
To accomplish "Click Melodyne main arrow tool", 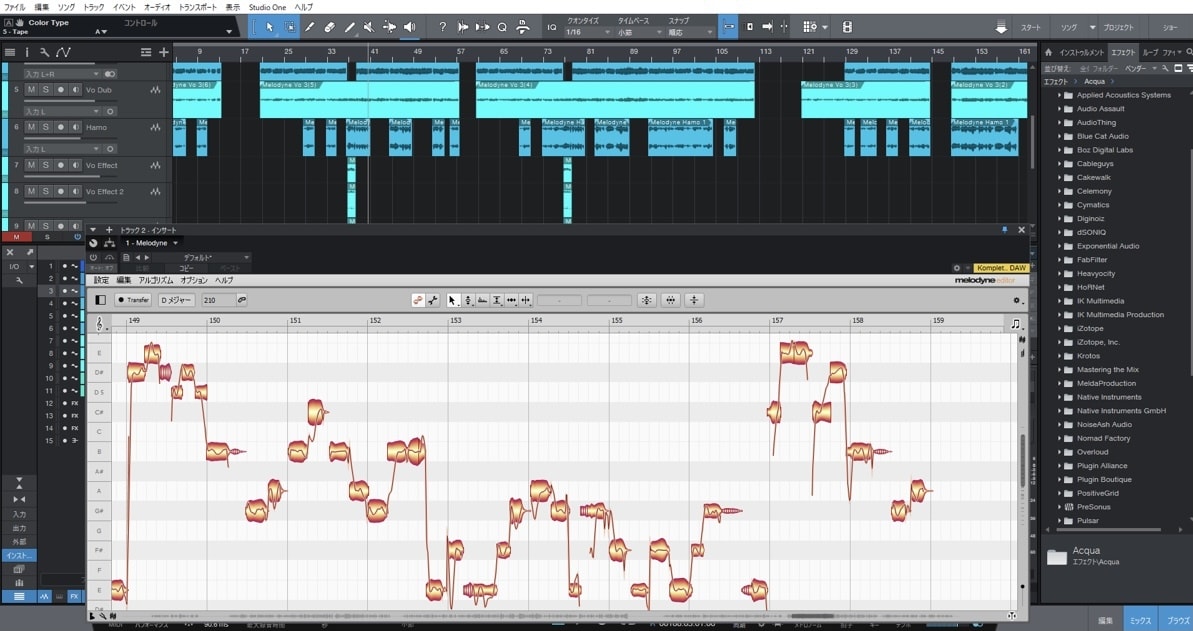I will 453,300.
